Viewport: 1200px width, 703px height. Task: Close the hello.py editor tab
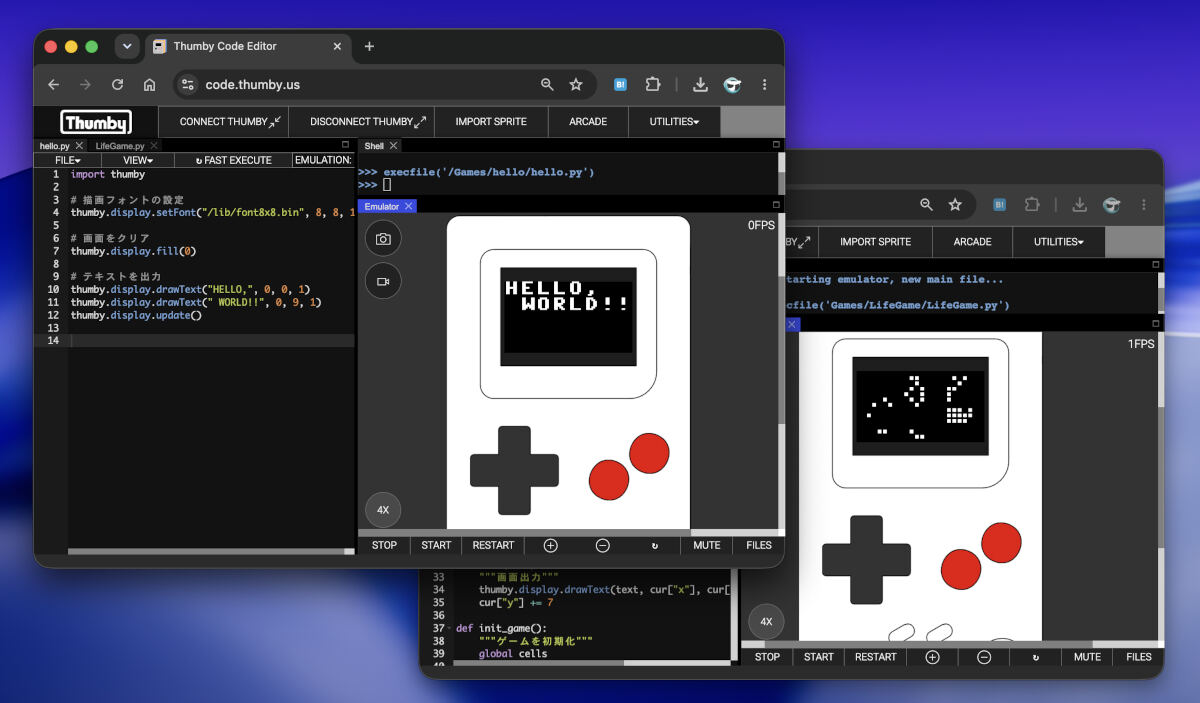(79, 146)
